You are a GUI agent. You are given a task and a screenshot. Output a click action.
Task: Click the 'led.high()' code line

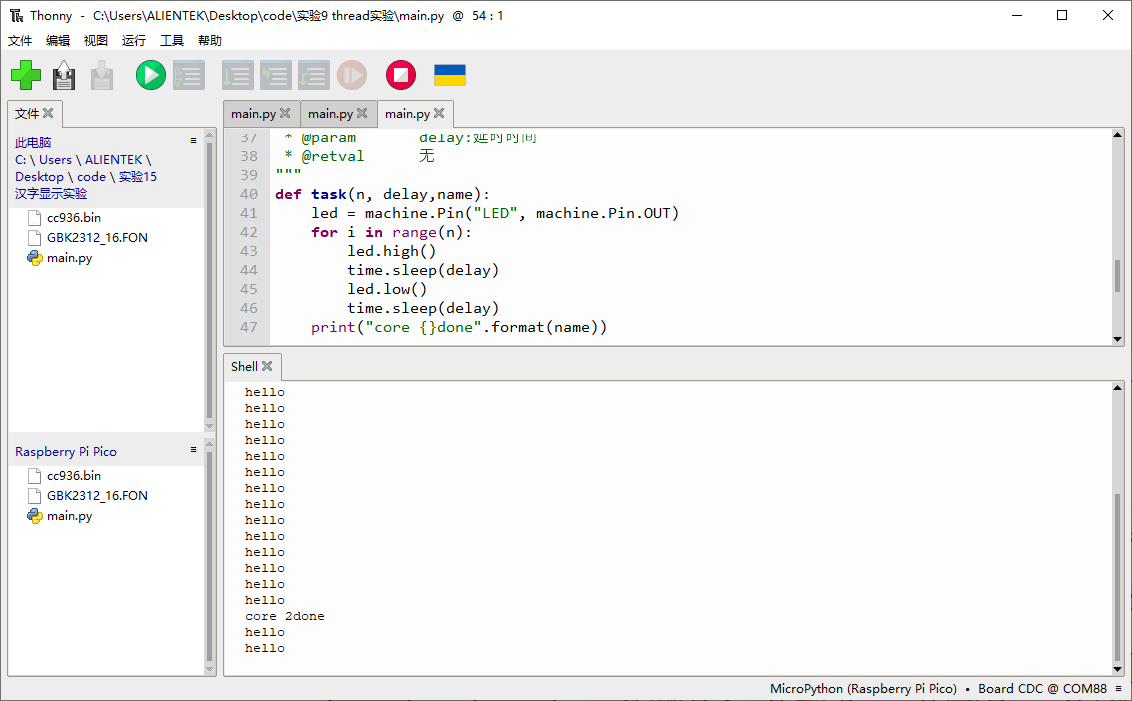[x=391, y=251]
